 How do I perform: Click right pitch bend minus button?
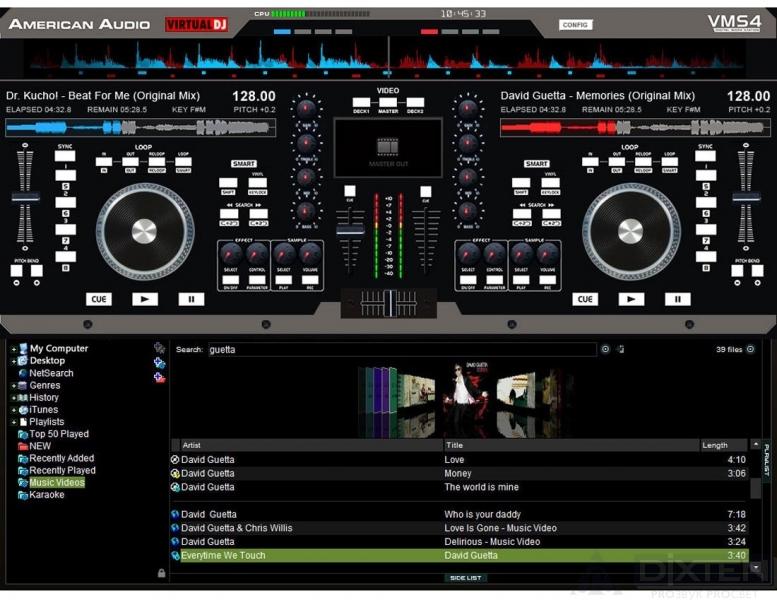click(x=737, y=271)
